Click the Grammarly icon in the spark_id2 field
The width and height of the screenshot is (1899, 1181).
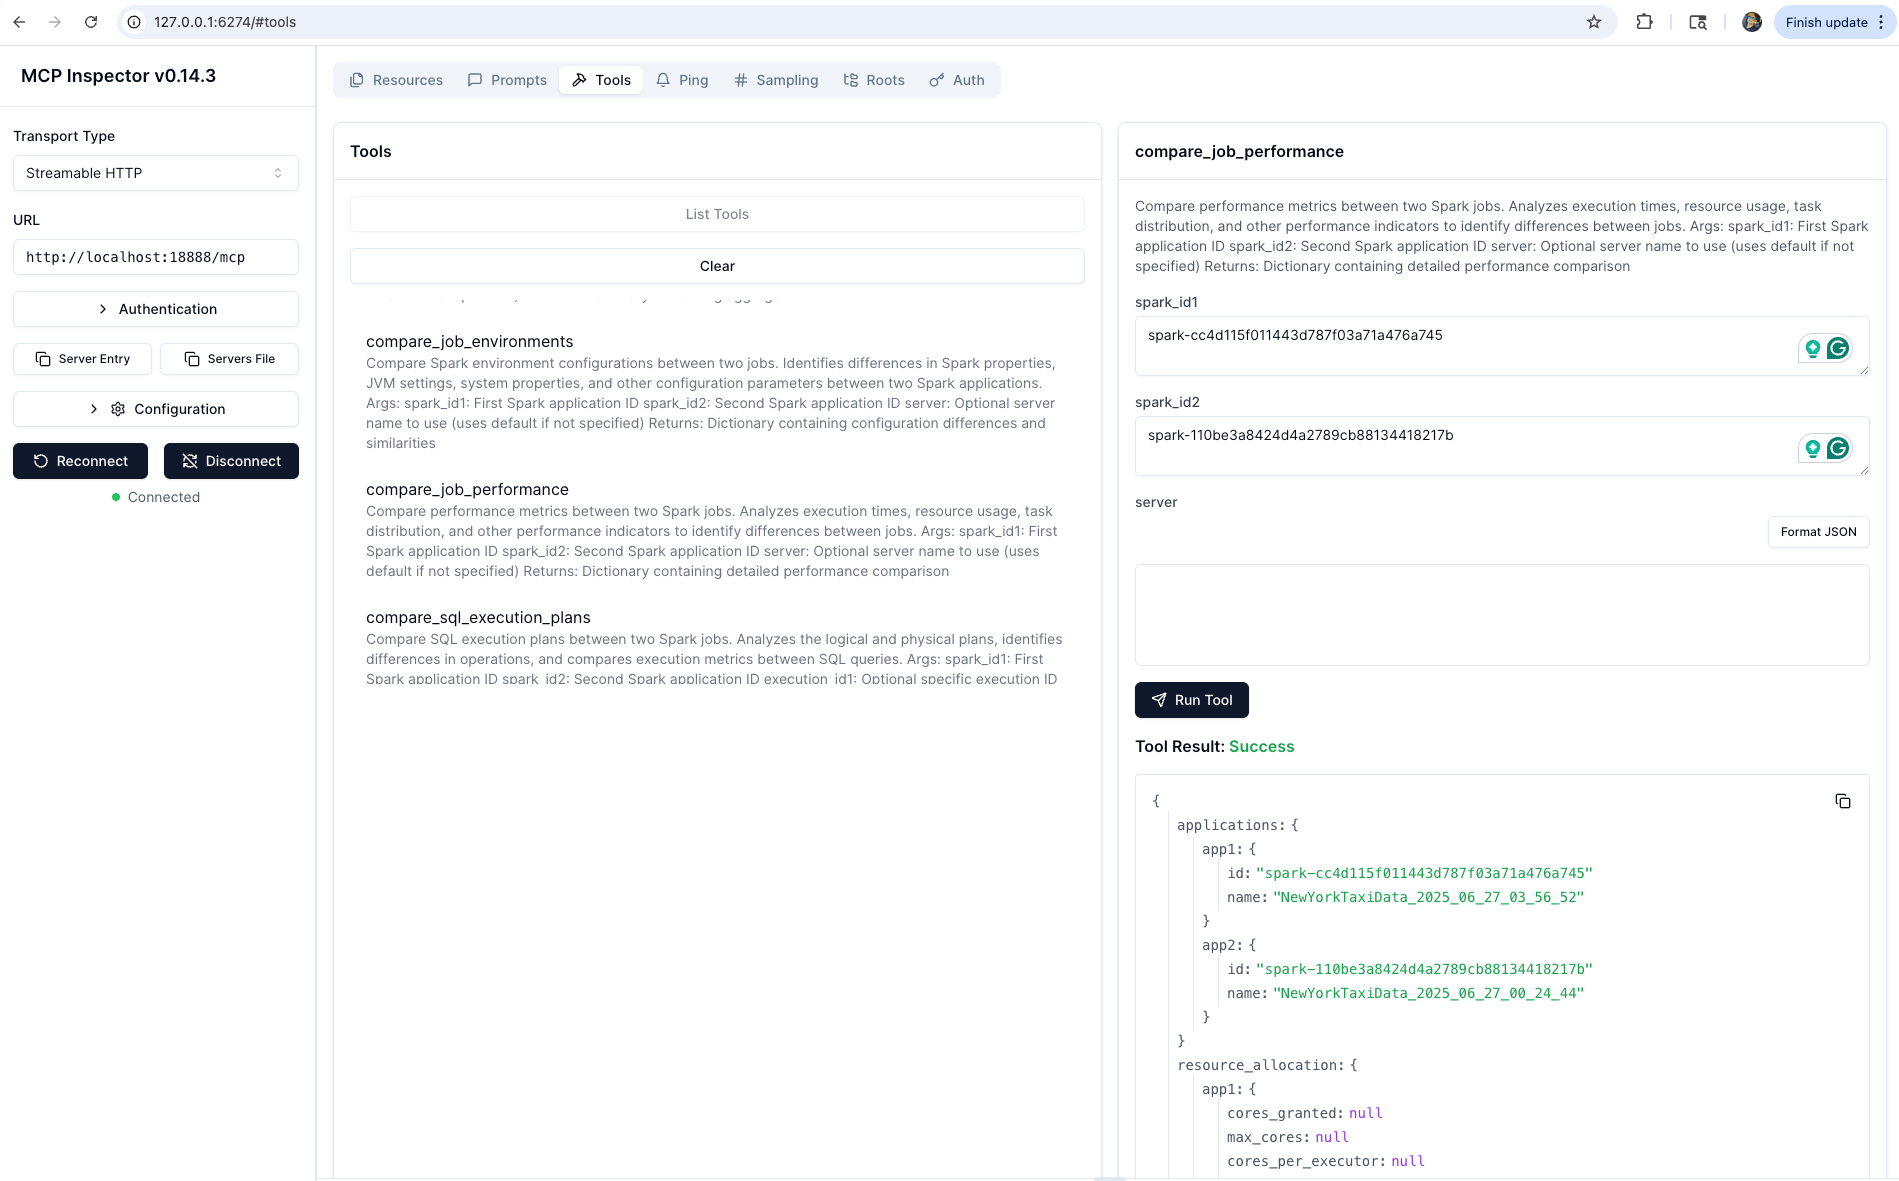1838,448
